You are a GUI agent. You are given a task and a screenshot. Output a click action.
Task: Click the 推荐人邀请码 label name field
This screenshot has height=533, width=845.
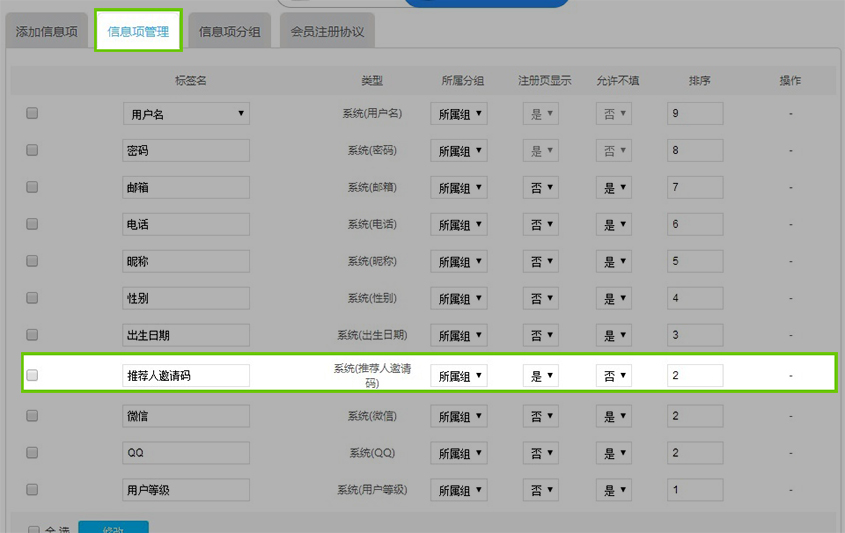click(186, 376)
